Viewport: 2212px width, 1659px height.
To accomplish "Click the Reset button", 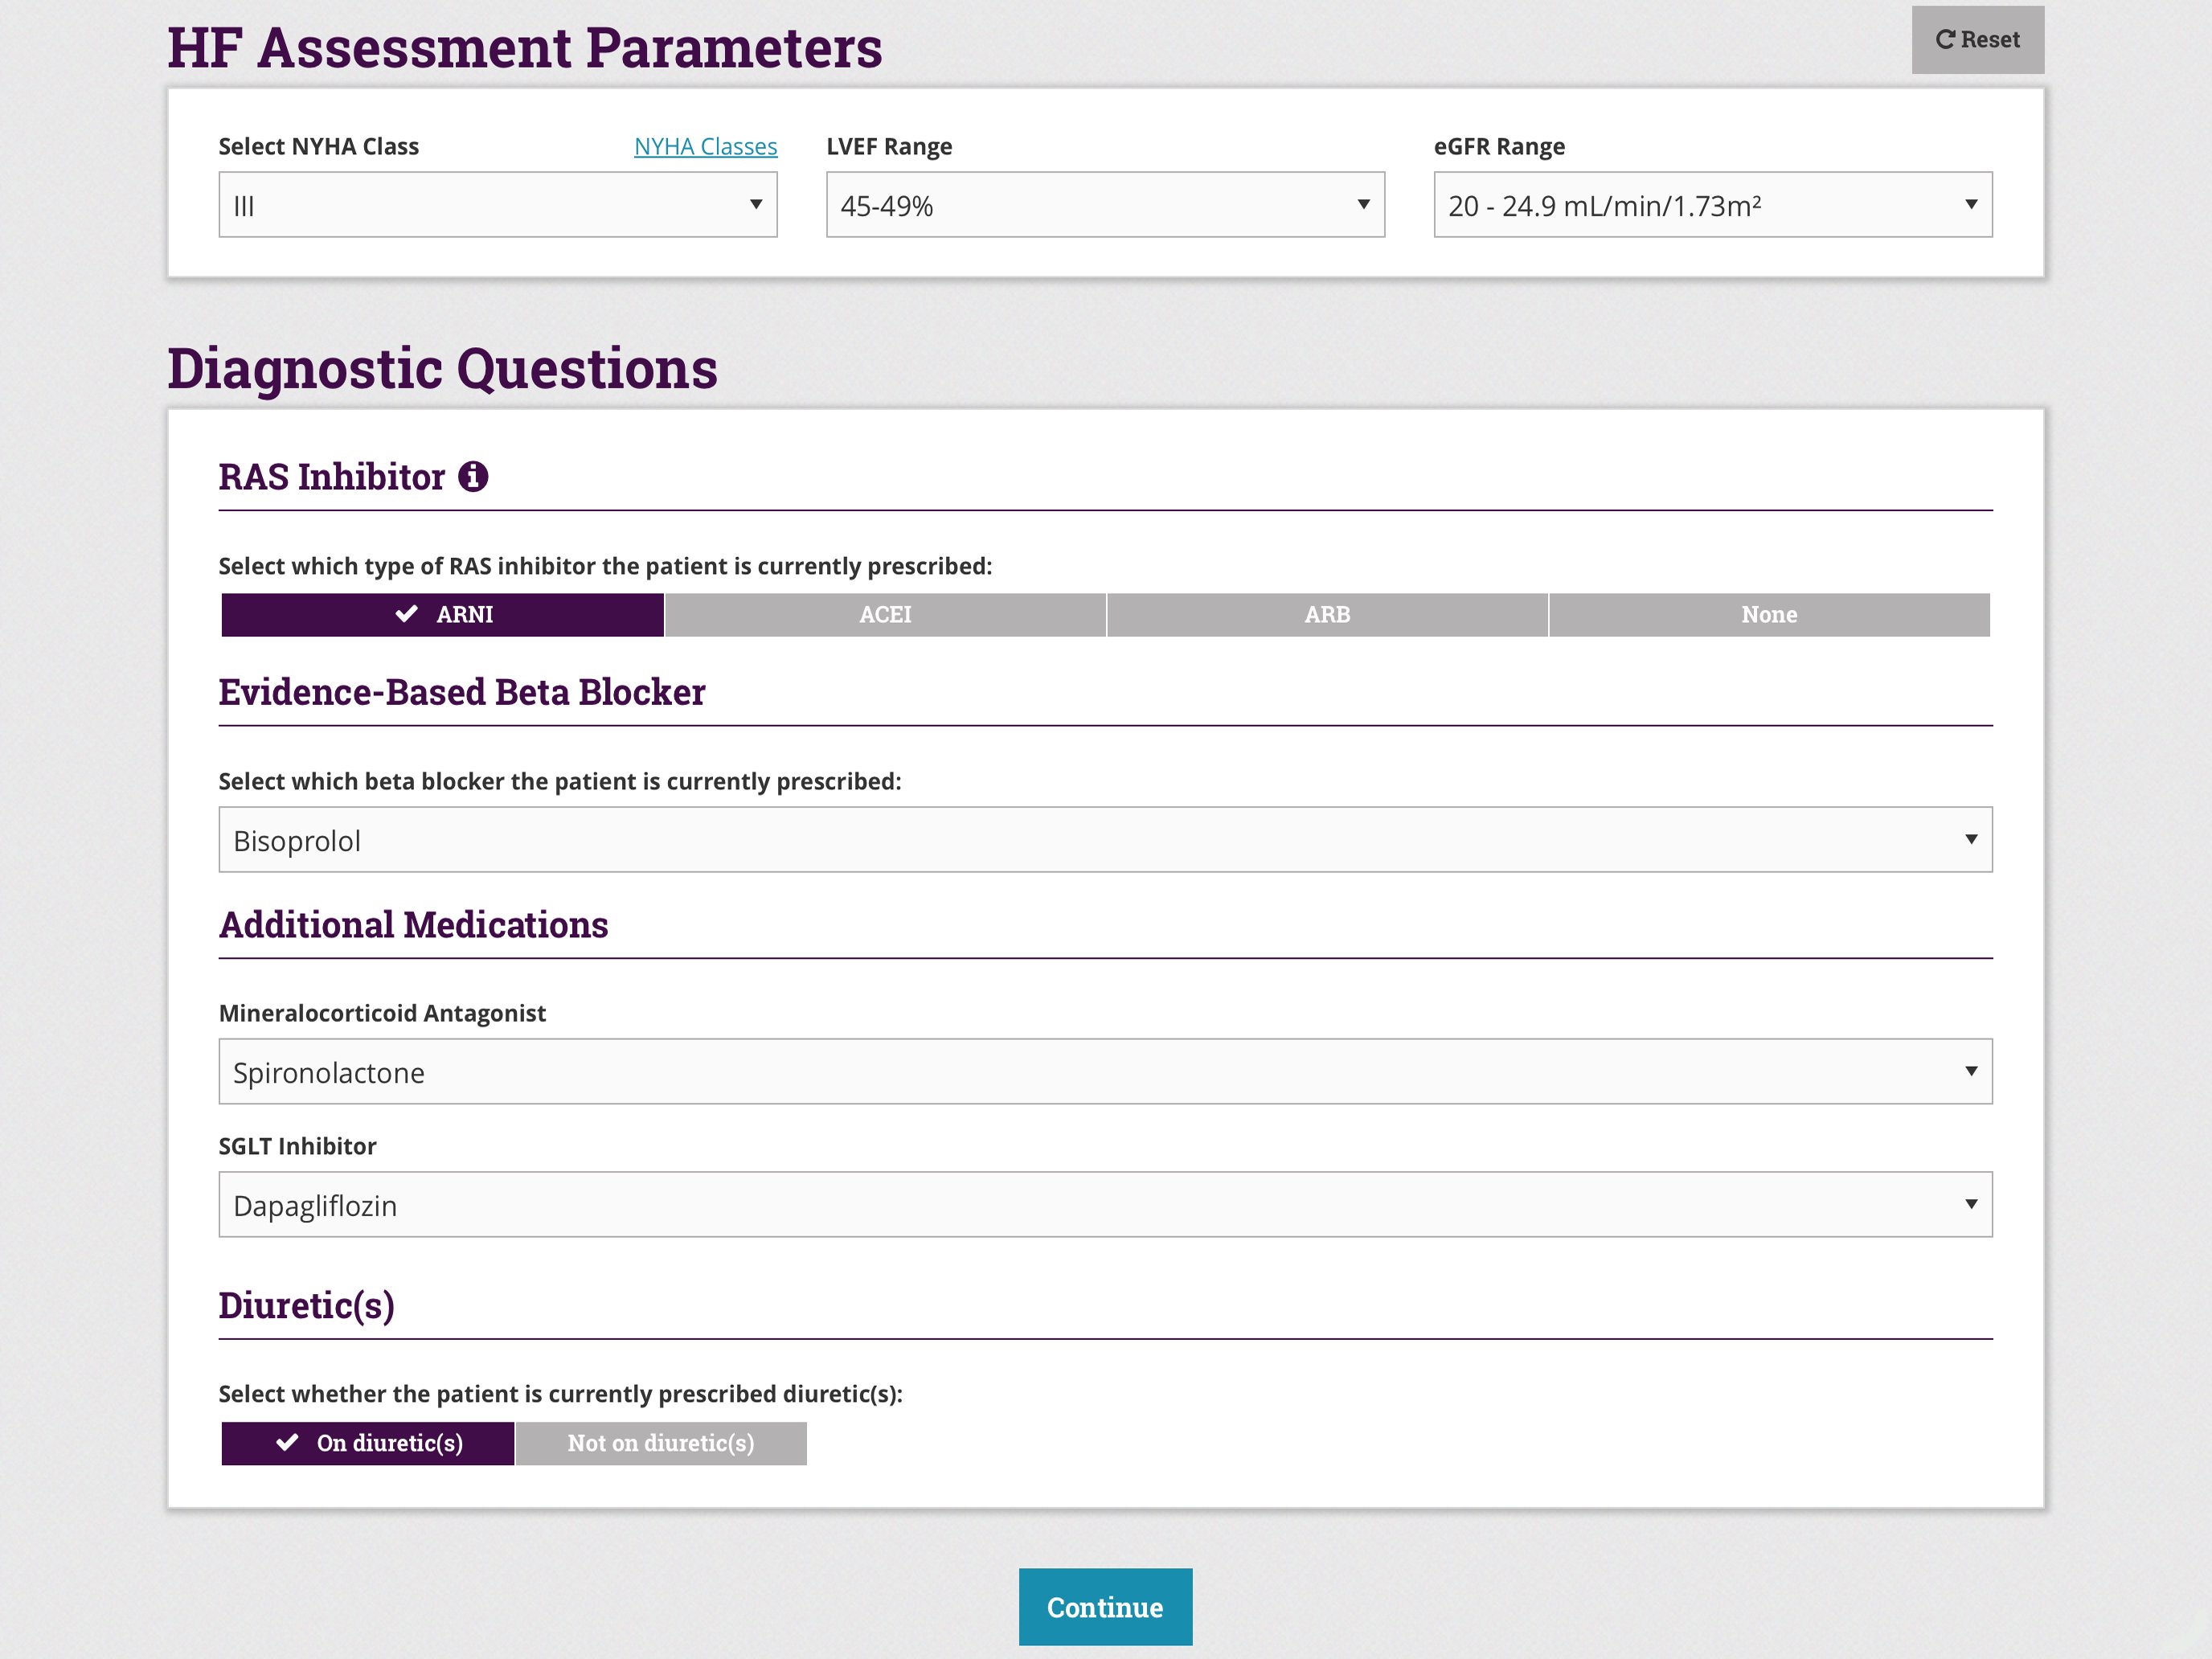I will (x=1977, y=40).
